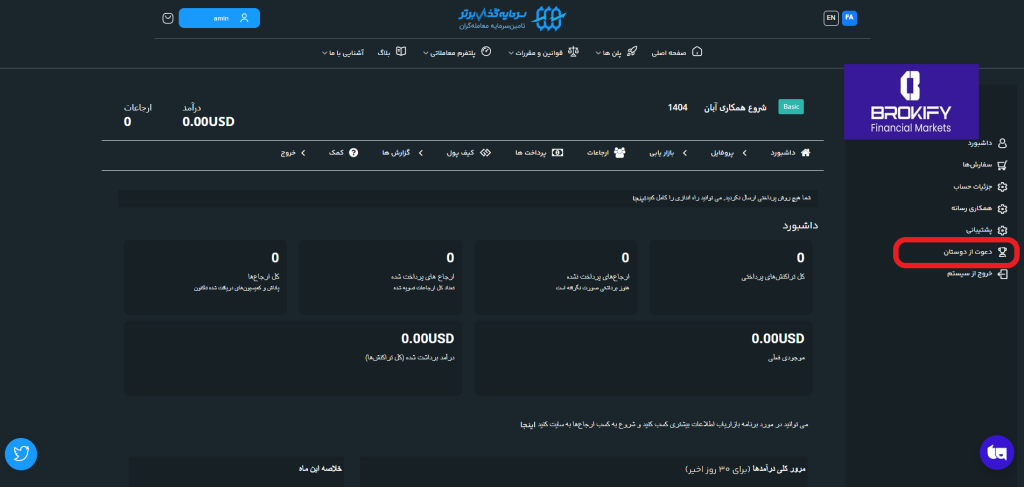This screenshot has width=1024, height=487.
Task: Click the کل ارجاع‌ها stat card
Action: tap(205, 277)
